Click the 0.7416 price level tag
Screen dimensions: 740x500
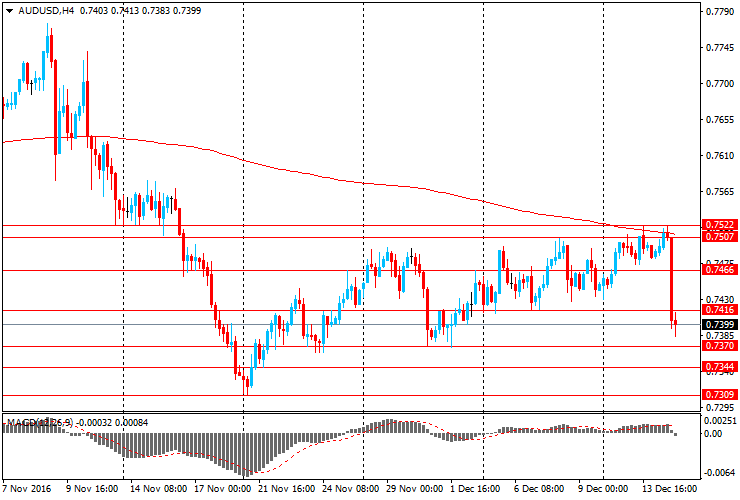(x=720, y=312)
